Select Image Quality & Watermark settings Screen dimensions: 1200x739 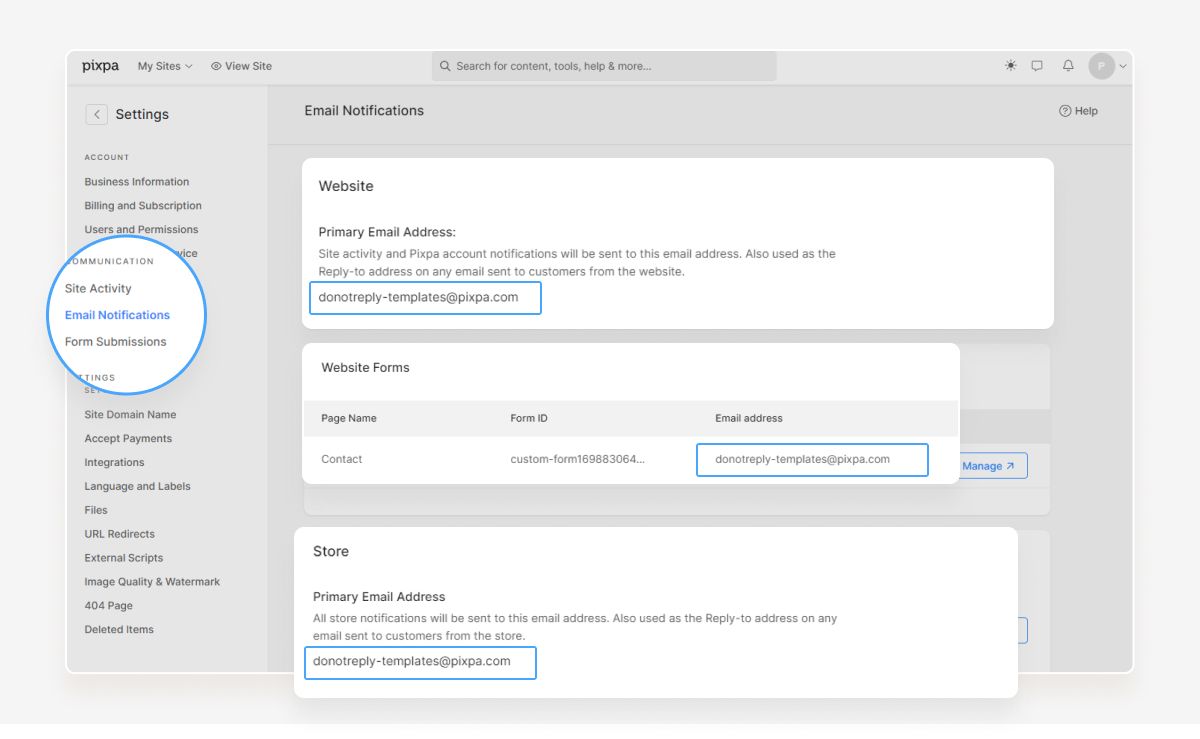click(152, 581)
